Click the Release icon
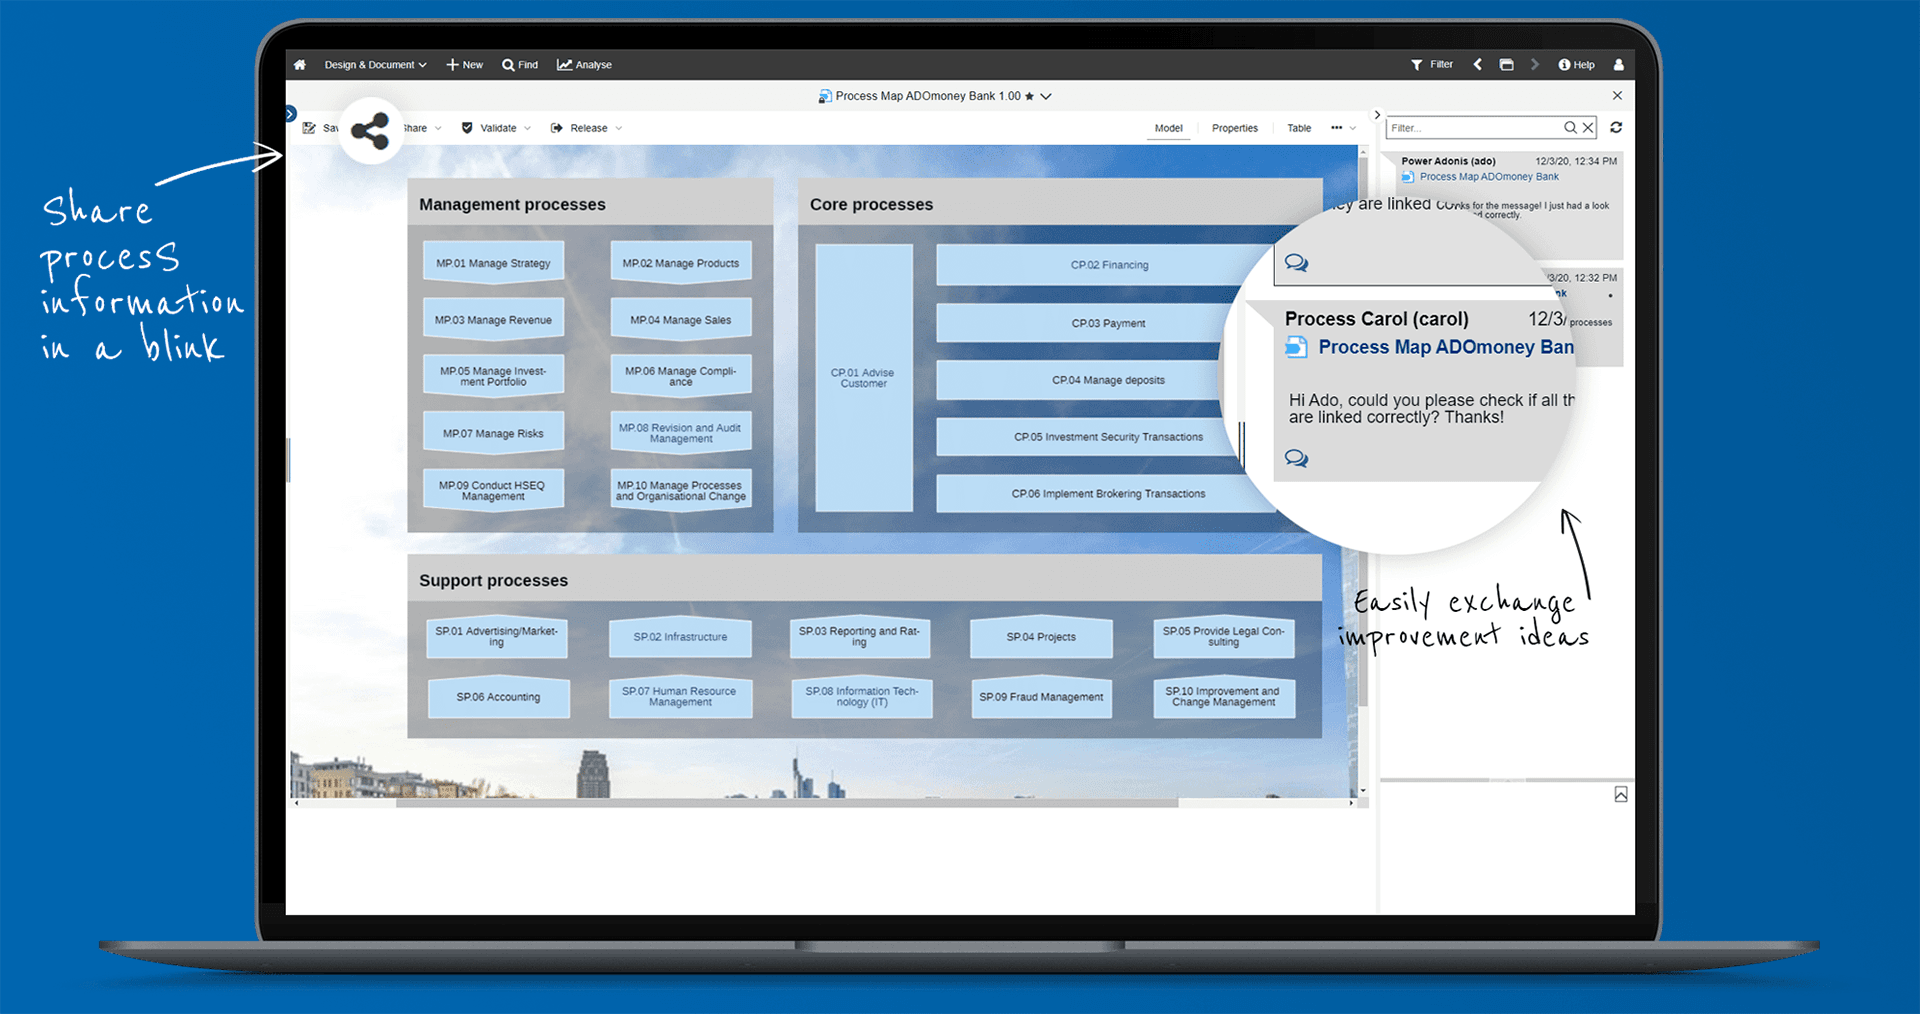This screenshot has width=1920, height=1014. [x=556, y=128]
